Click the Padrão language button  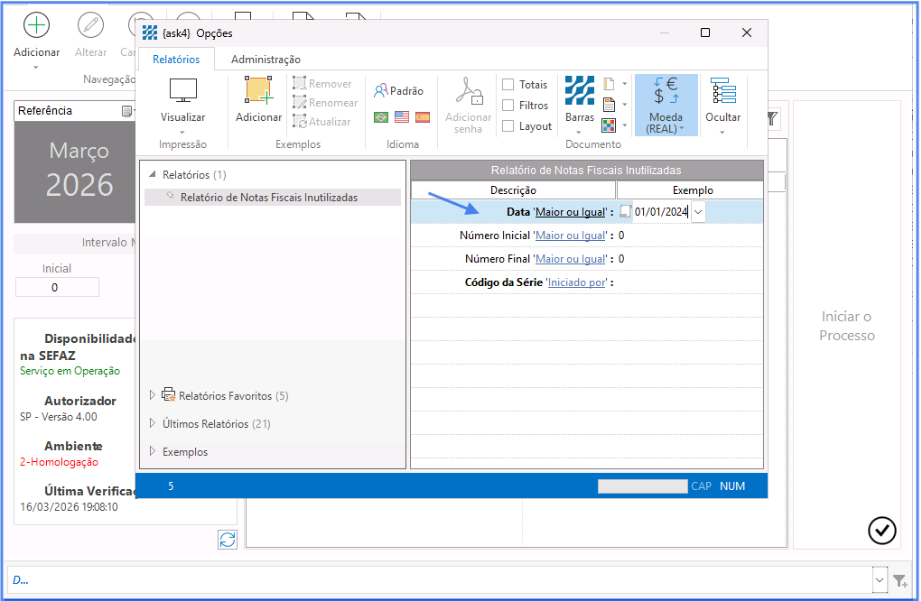pos(398,91)
